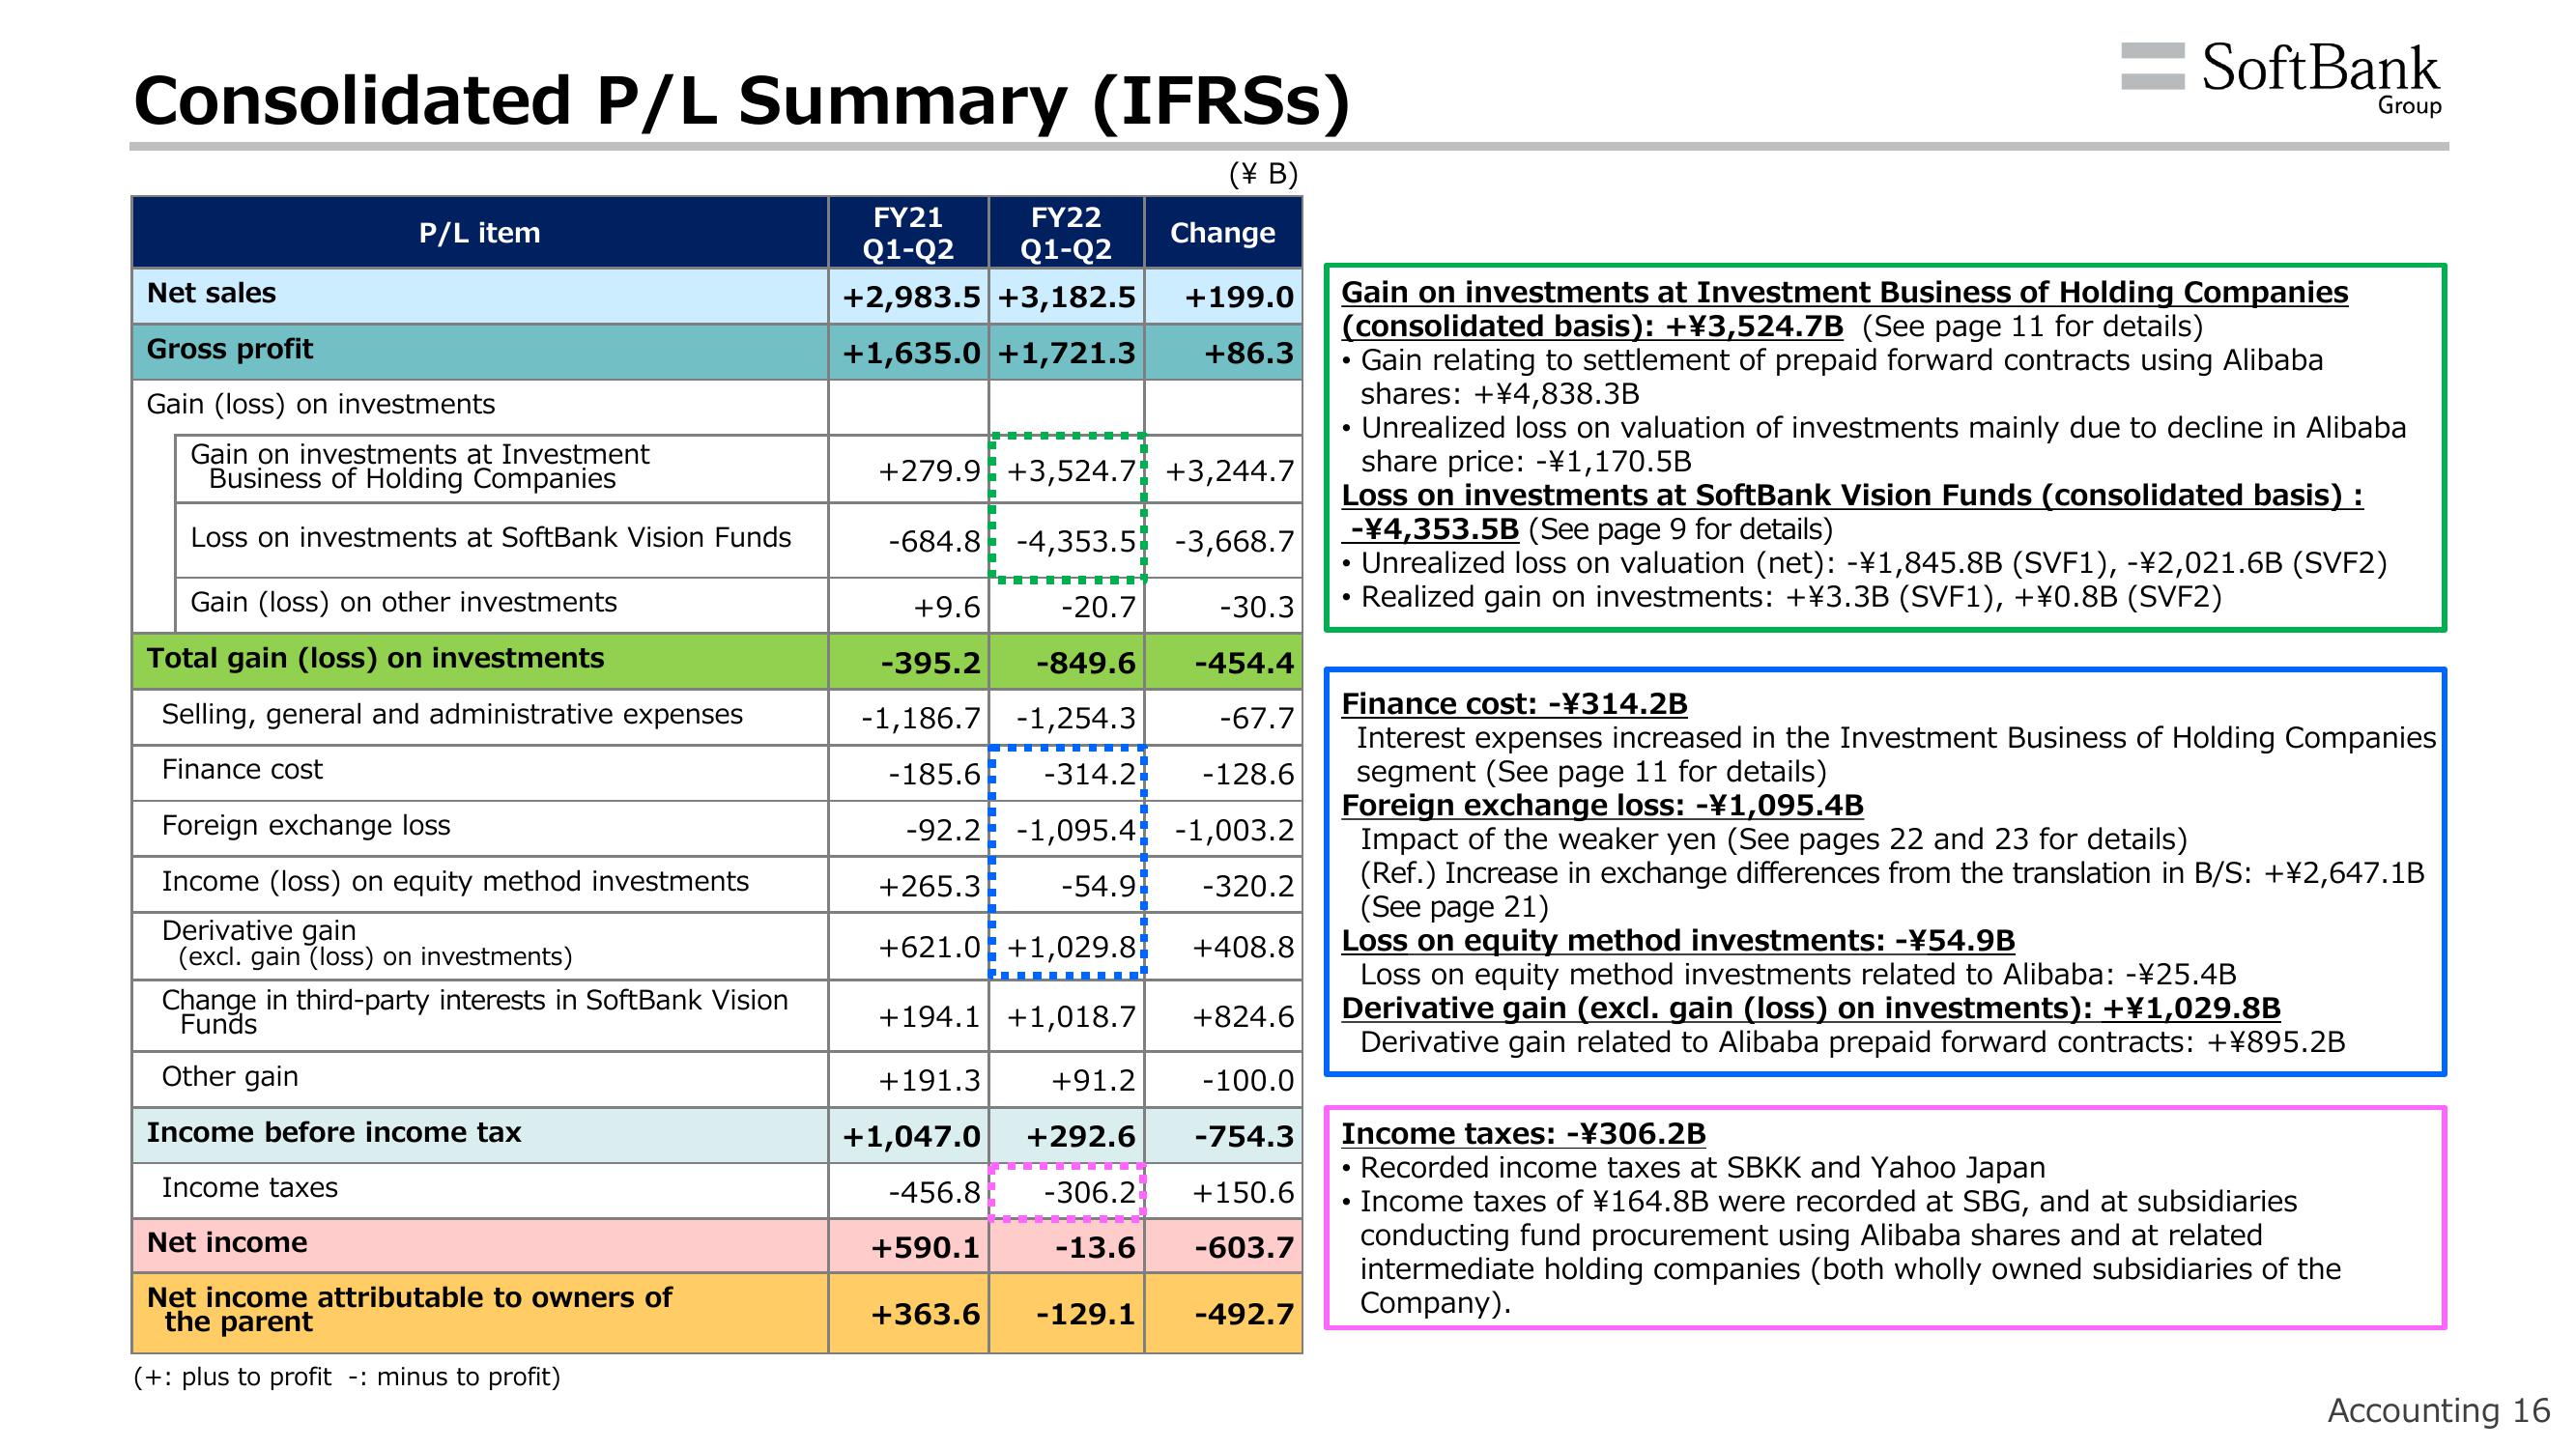Click the 'Finance cost: -¥314.2B' heading

tap(1514, 704)
